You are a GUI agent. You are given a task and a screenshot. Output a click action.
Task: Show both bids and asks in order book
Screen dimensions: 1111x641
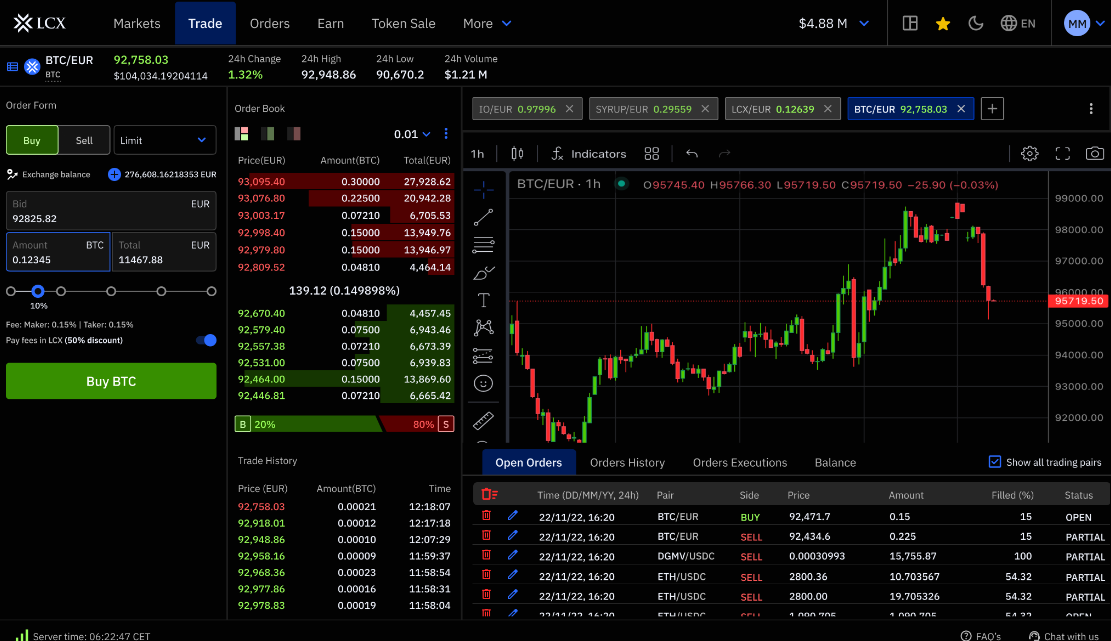pyautogui.click(x=242, y=133)
